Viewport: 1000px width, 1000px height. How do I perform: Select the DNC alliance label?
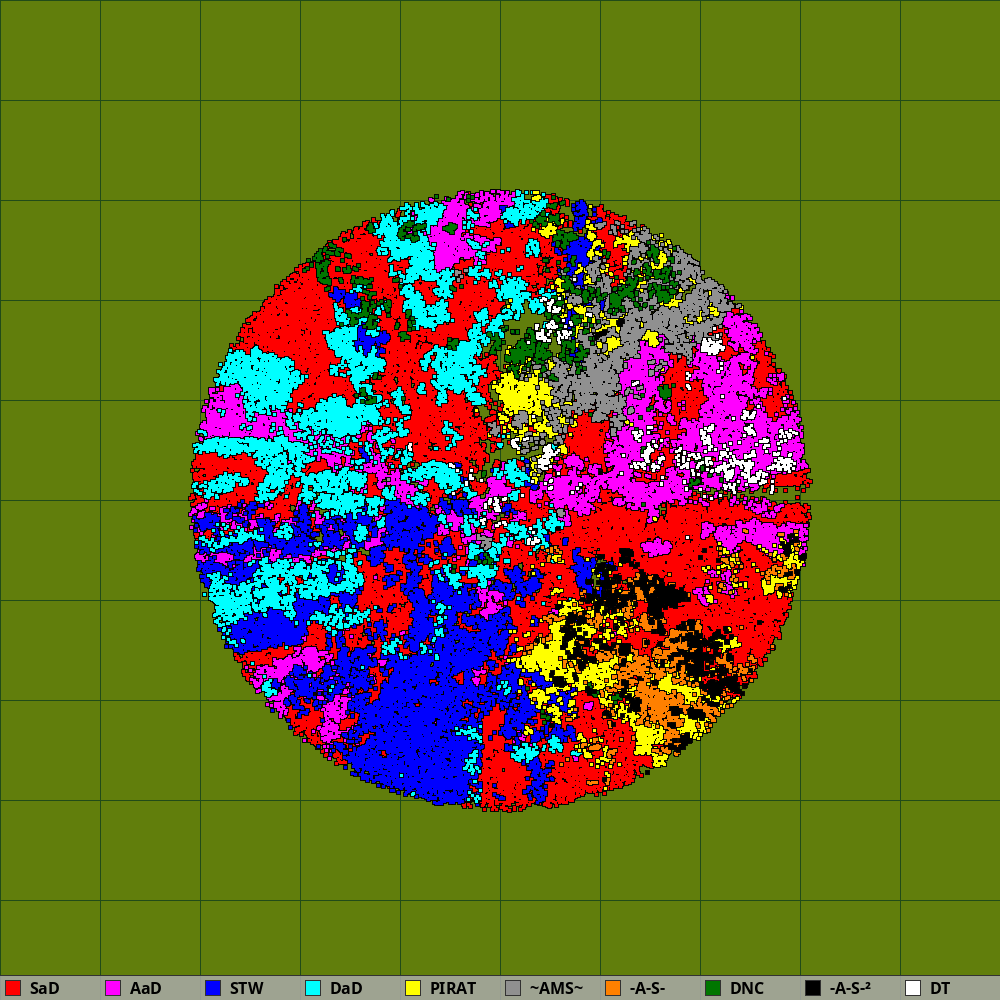747,988
